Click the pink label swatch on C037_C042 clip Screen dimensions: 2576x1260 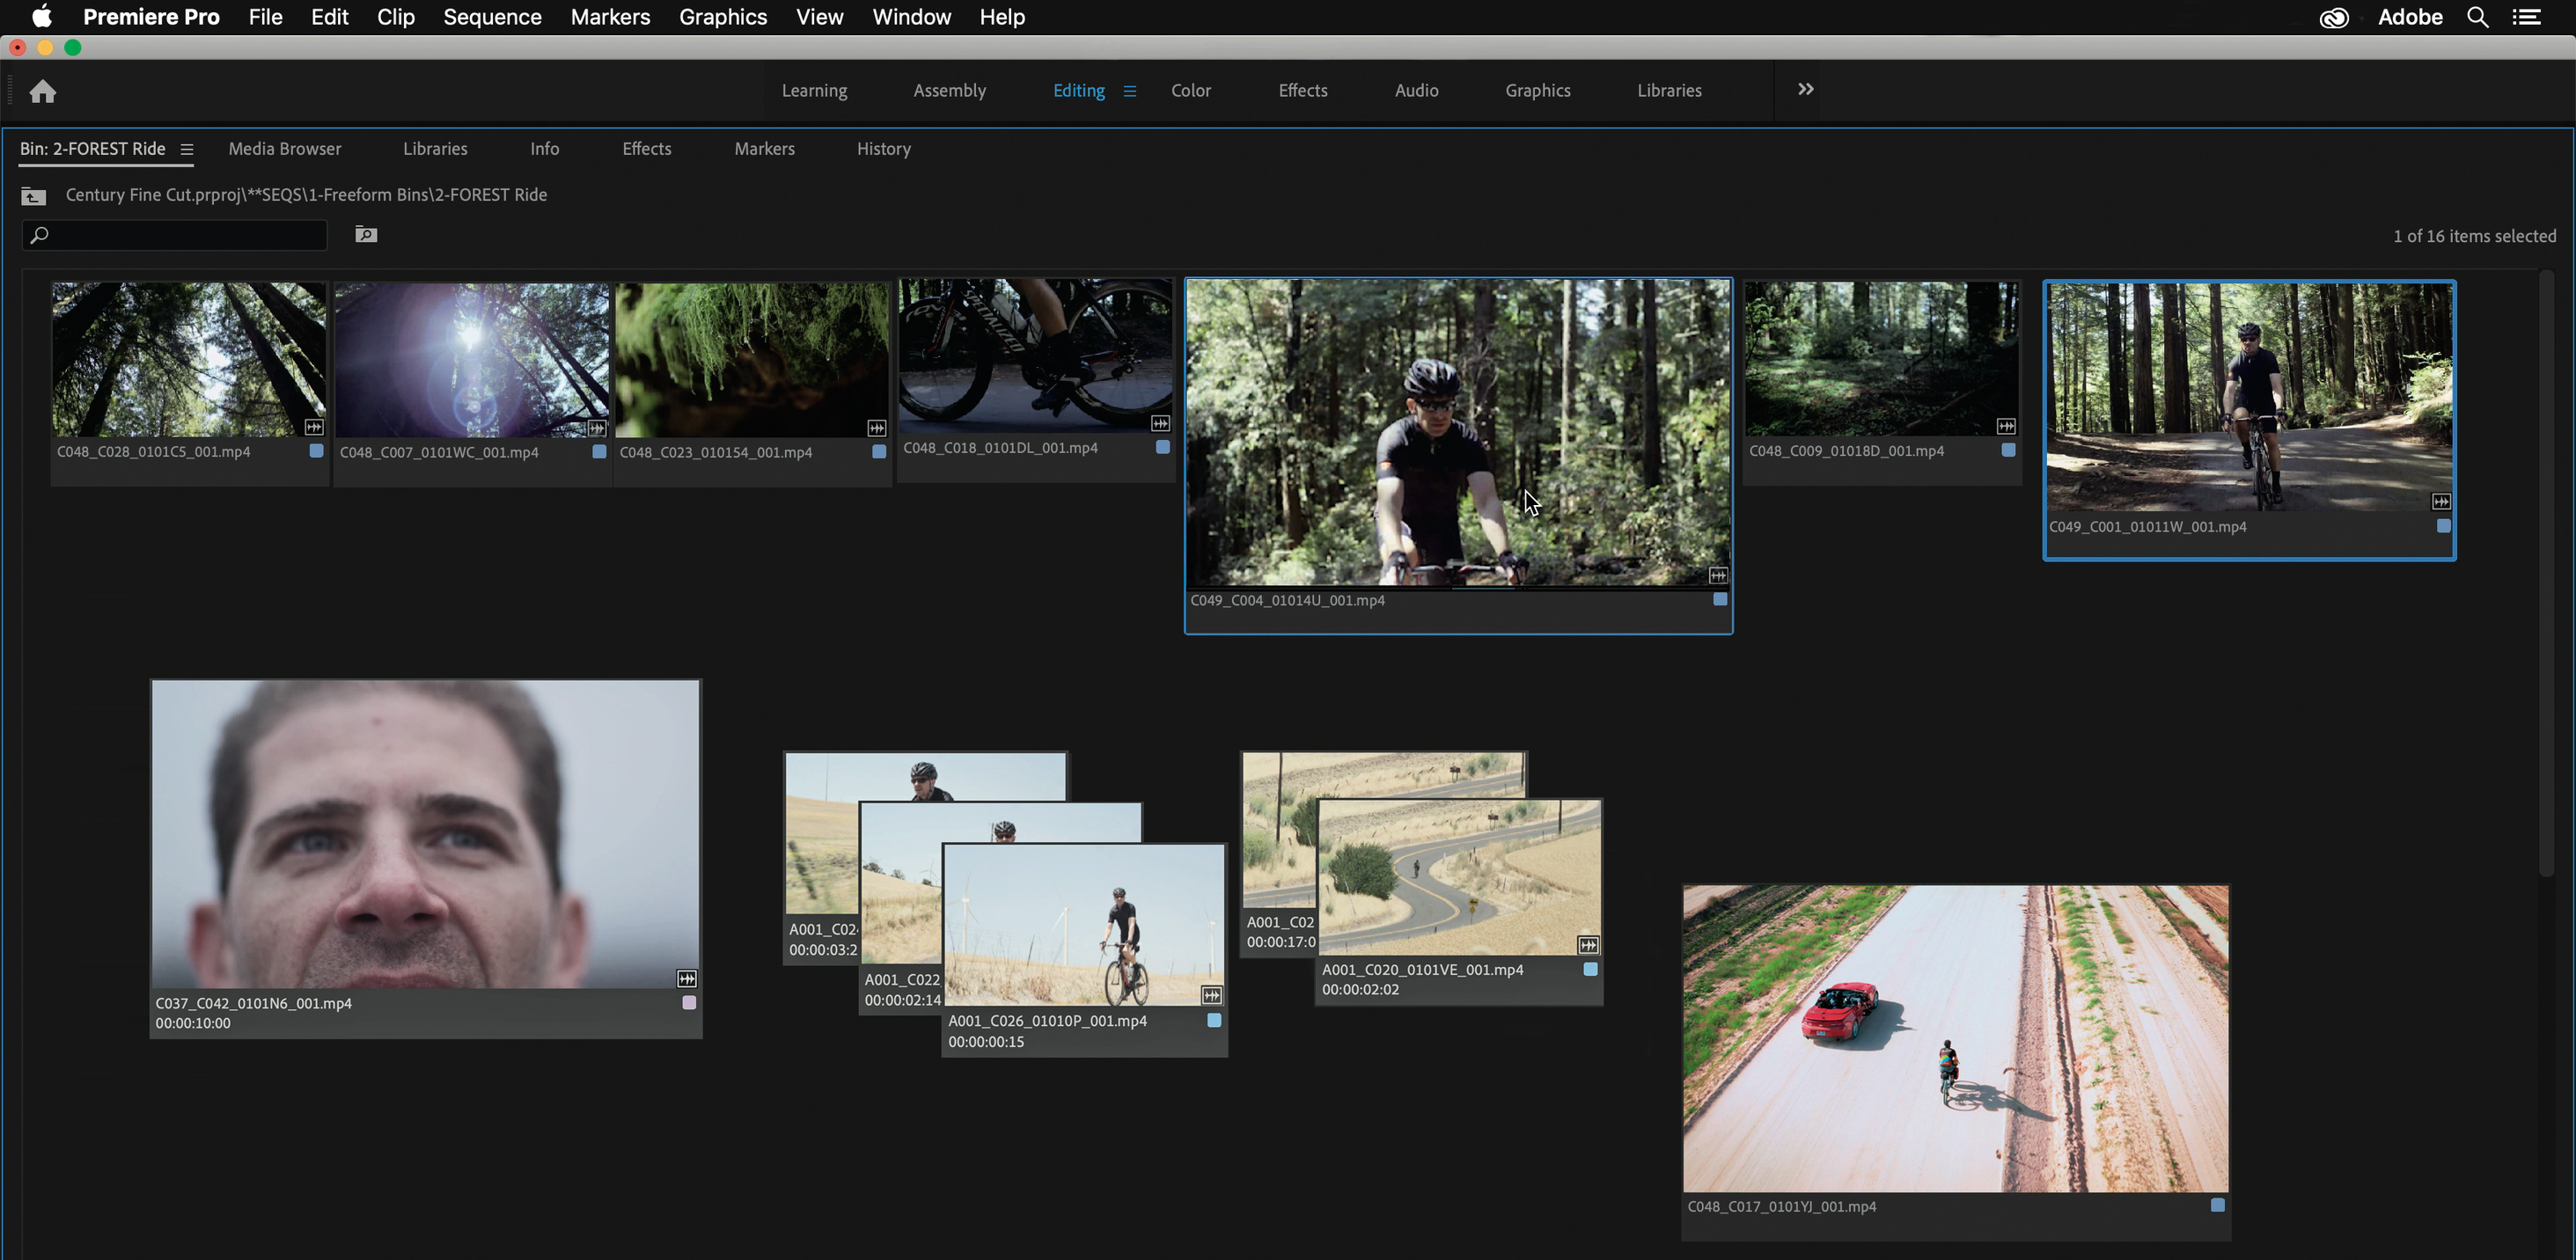pos(689,1002)
